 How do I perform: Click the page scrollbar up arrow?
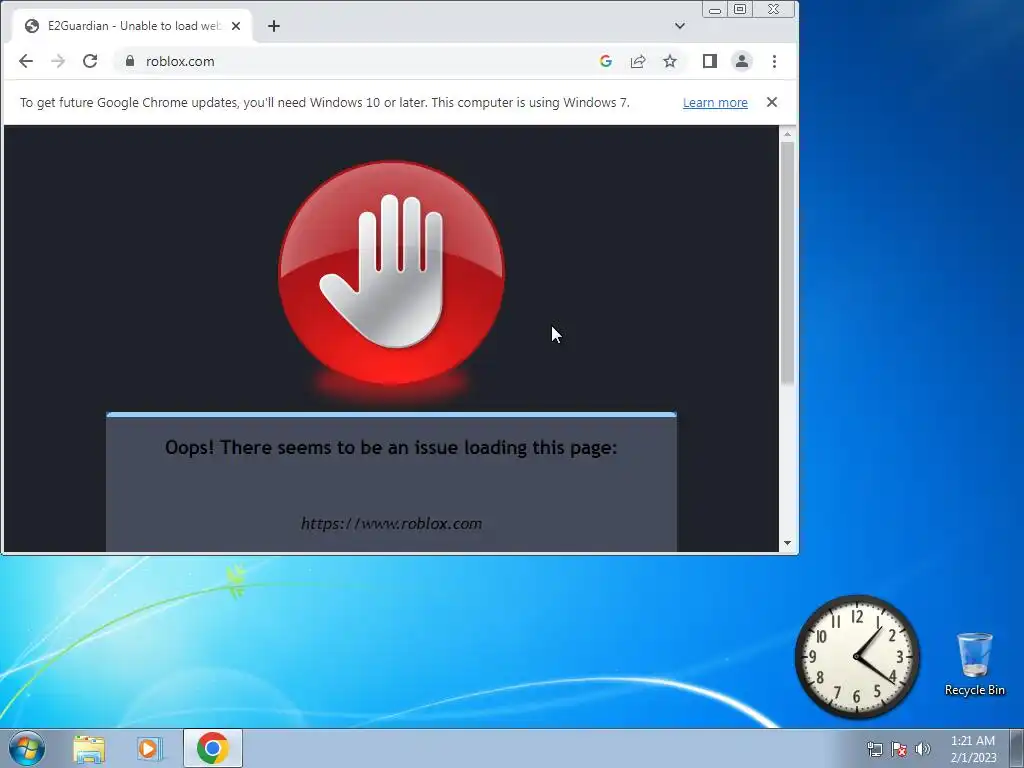788,134
